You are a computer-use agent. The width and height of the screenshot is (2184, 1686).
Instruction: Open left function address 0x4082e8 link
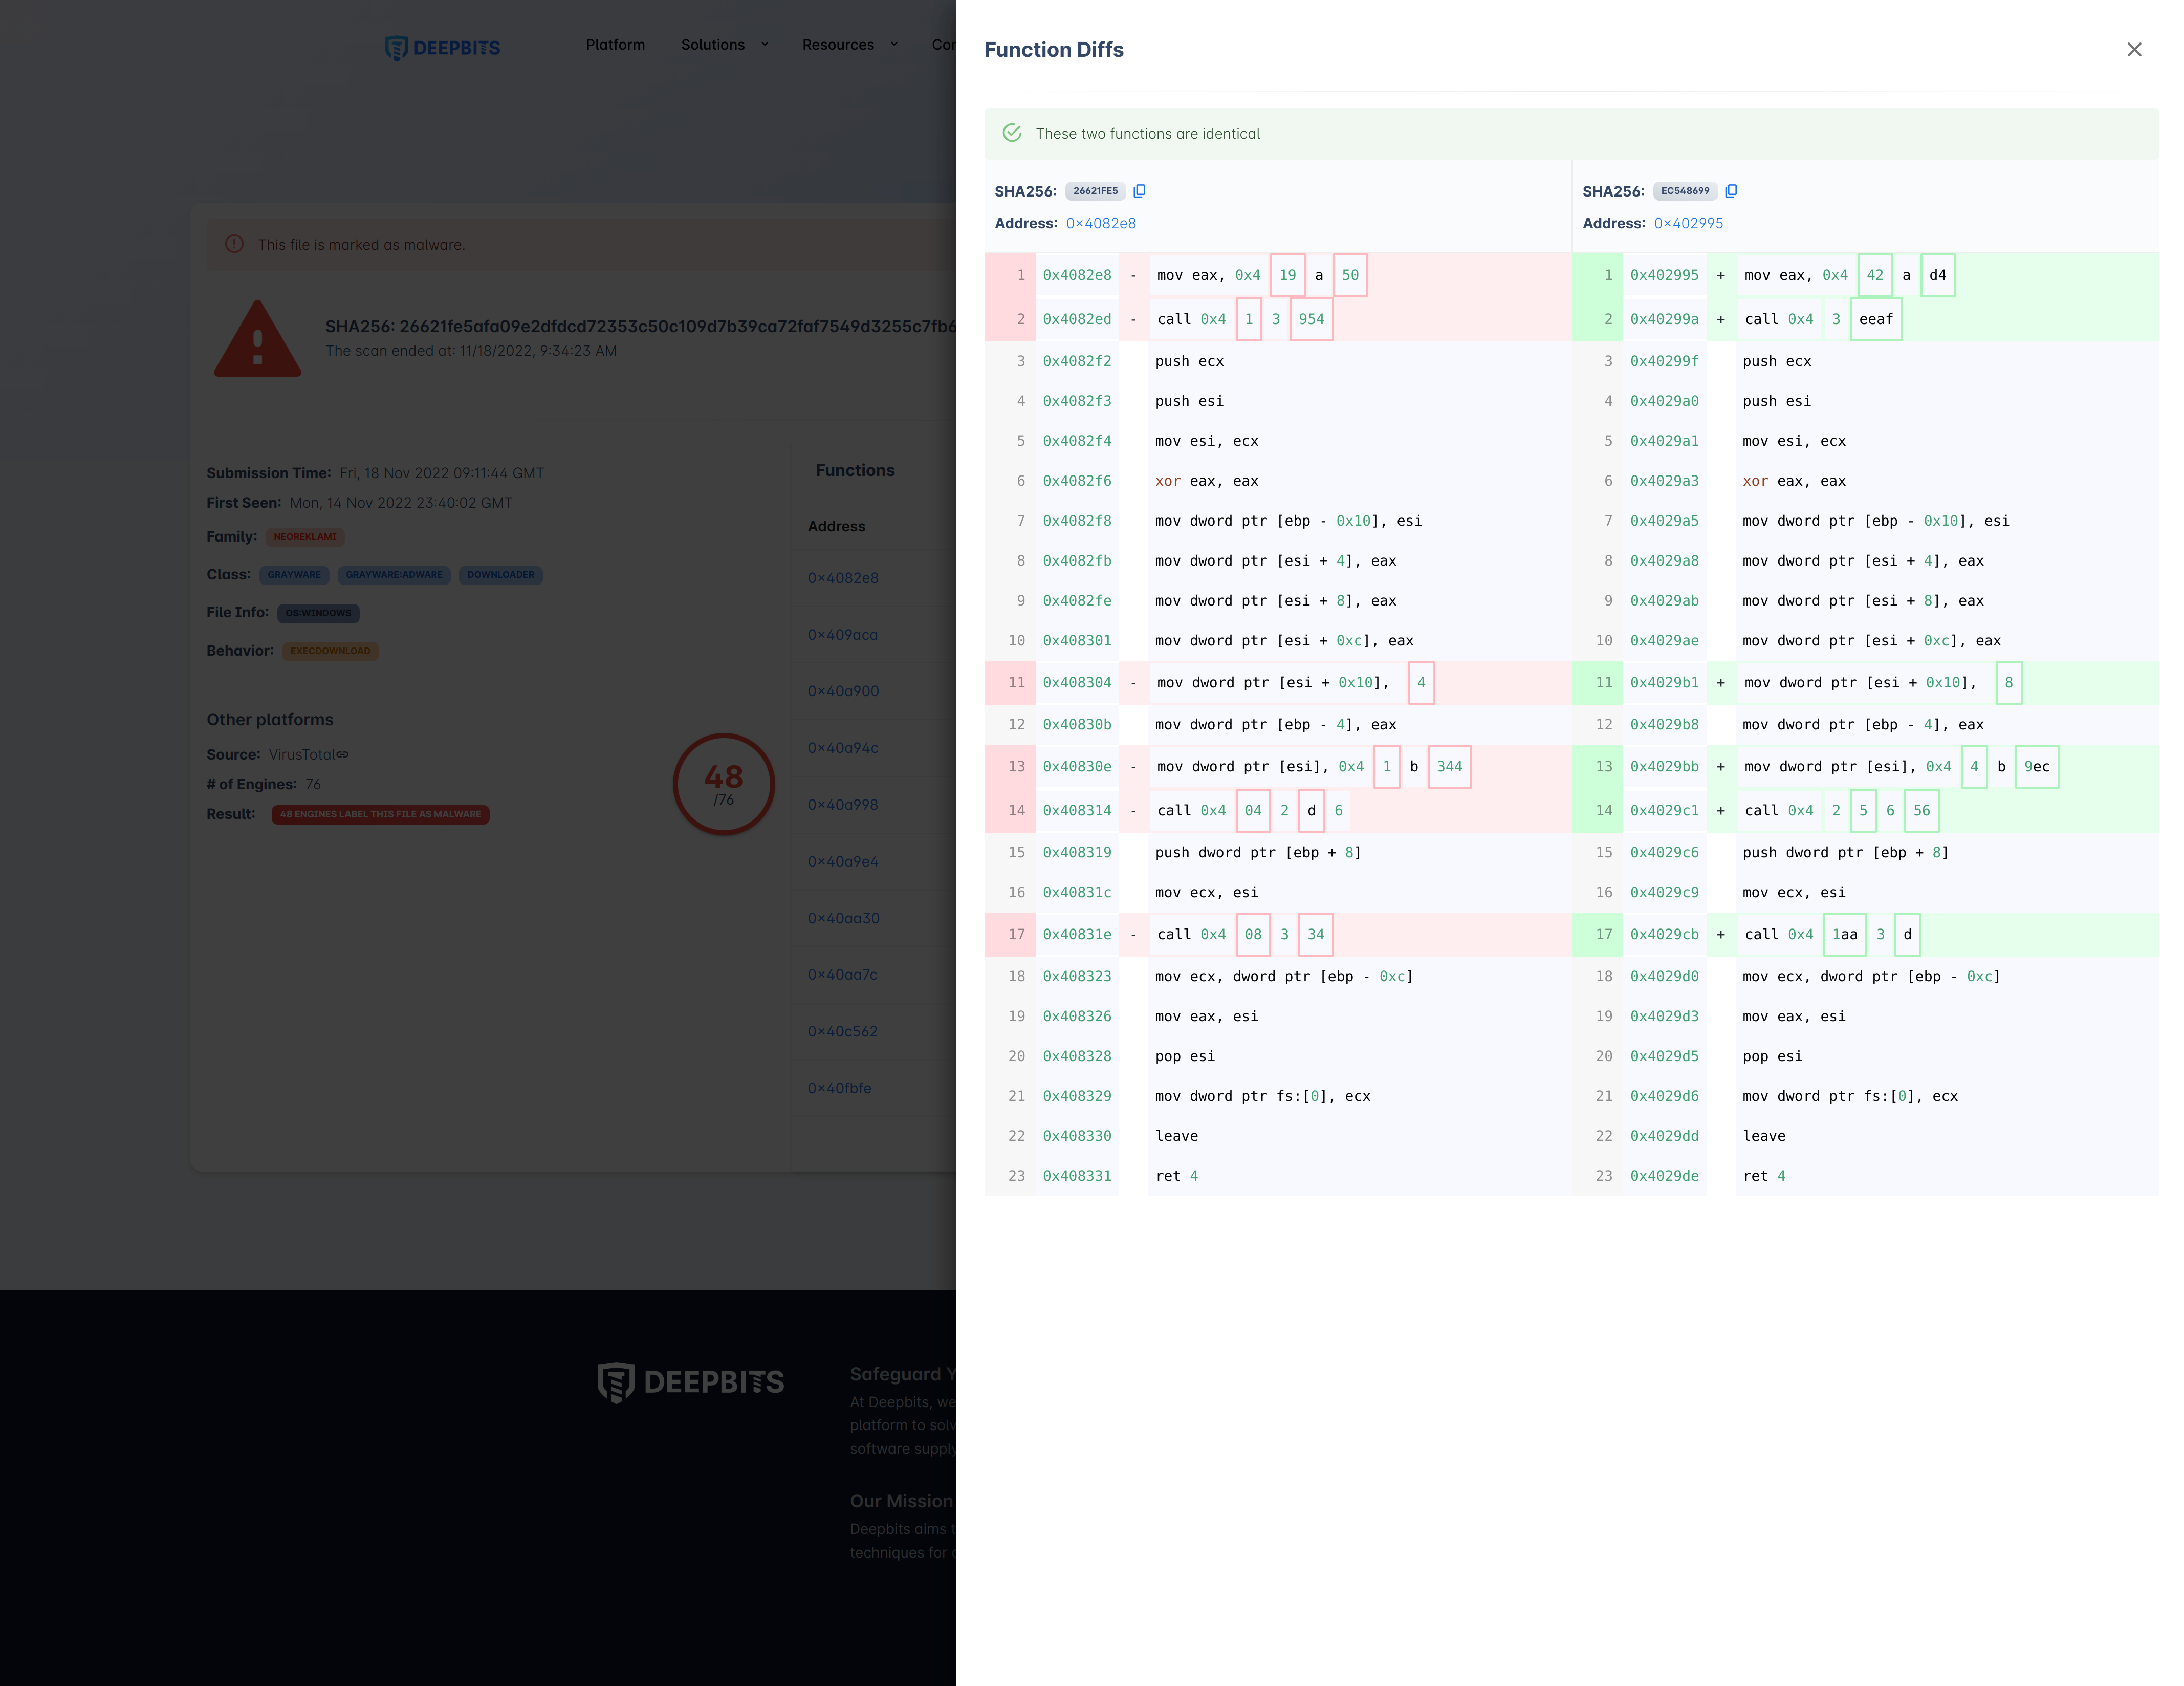coord(1100,223)
